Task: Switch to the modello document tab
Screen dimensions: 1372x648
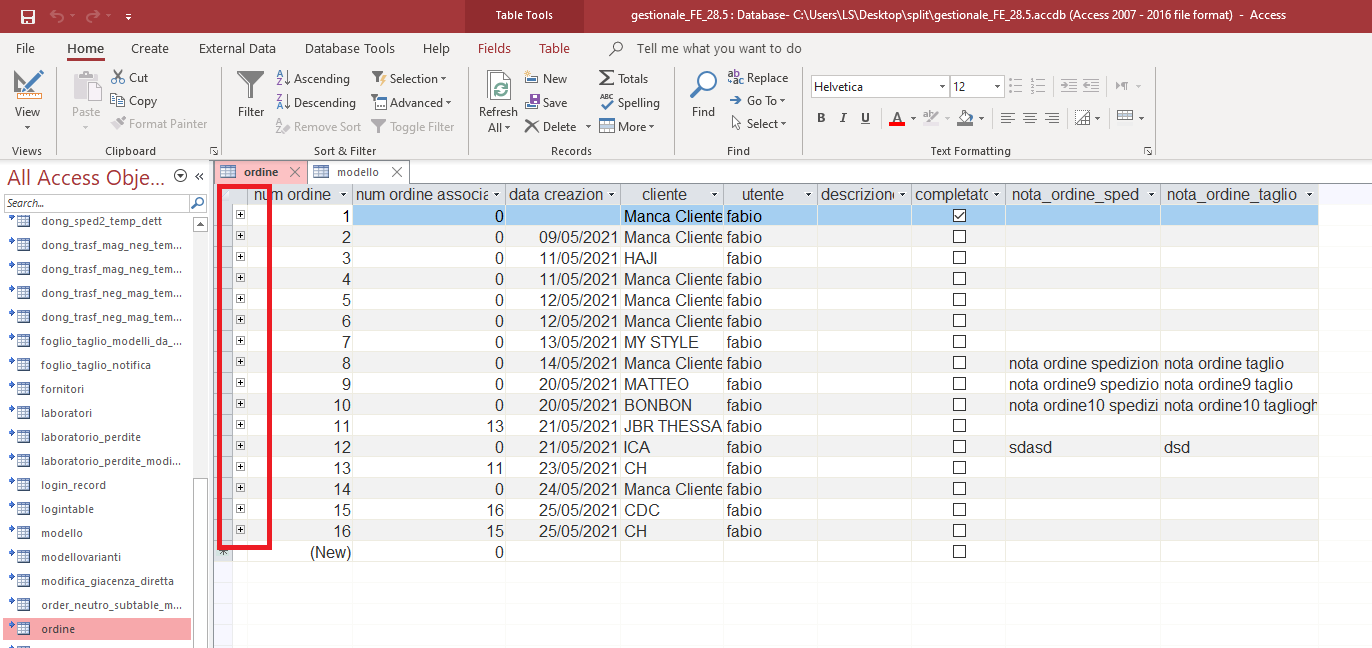Action: tap(357, 172)
